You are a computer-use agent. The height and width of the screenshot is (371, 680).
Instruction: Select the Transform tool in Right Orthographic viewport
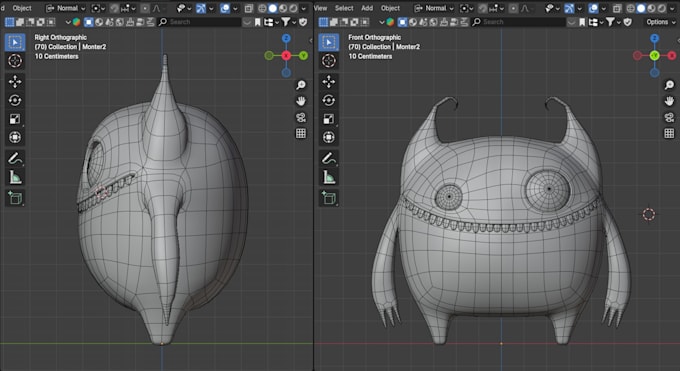pos(15,138)
